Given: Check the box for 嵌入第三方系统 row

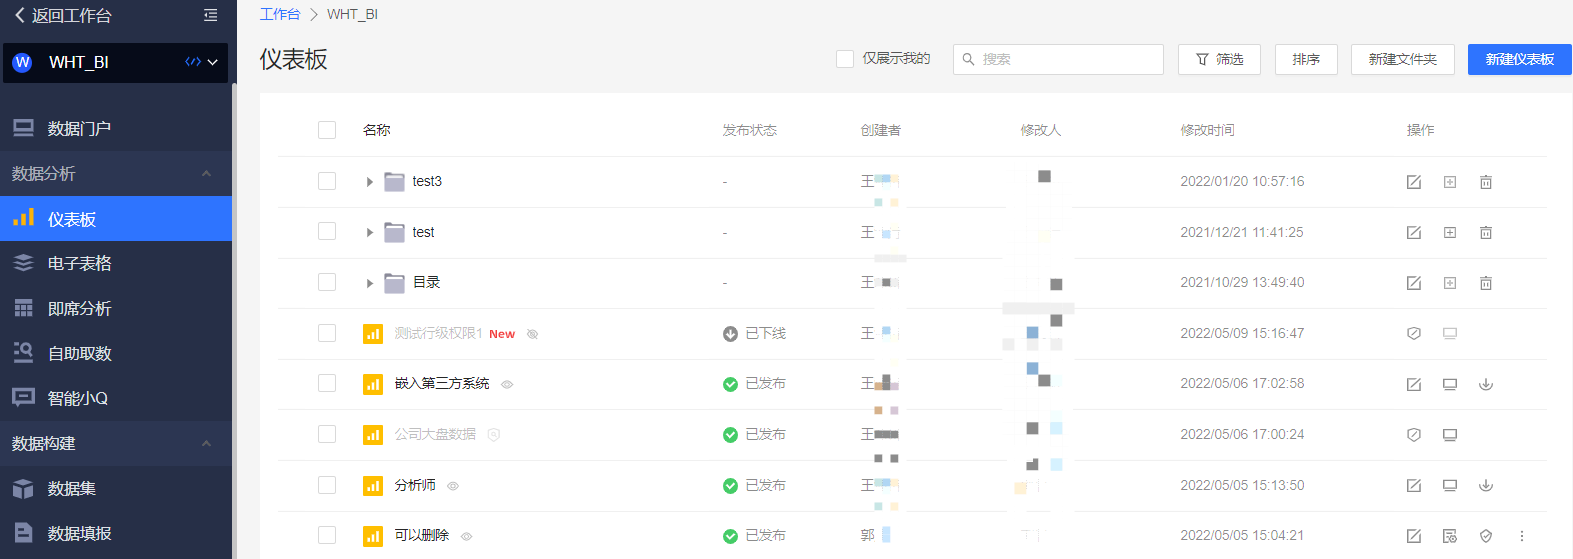Looking at the screenshot, I should click(x=327, y=383).
